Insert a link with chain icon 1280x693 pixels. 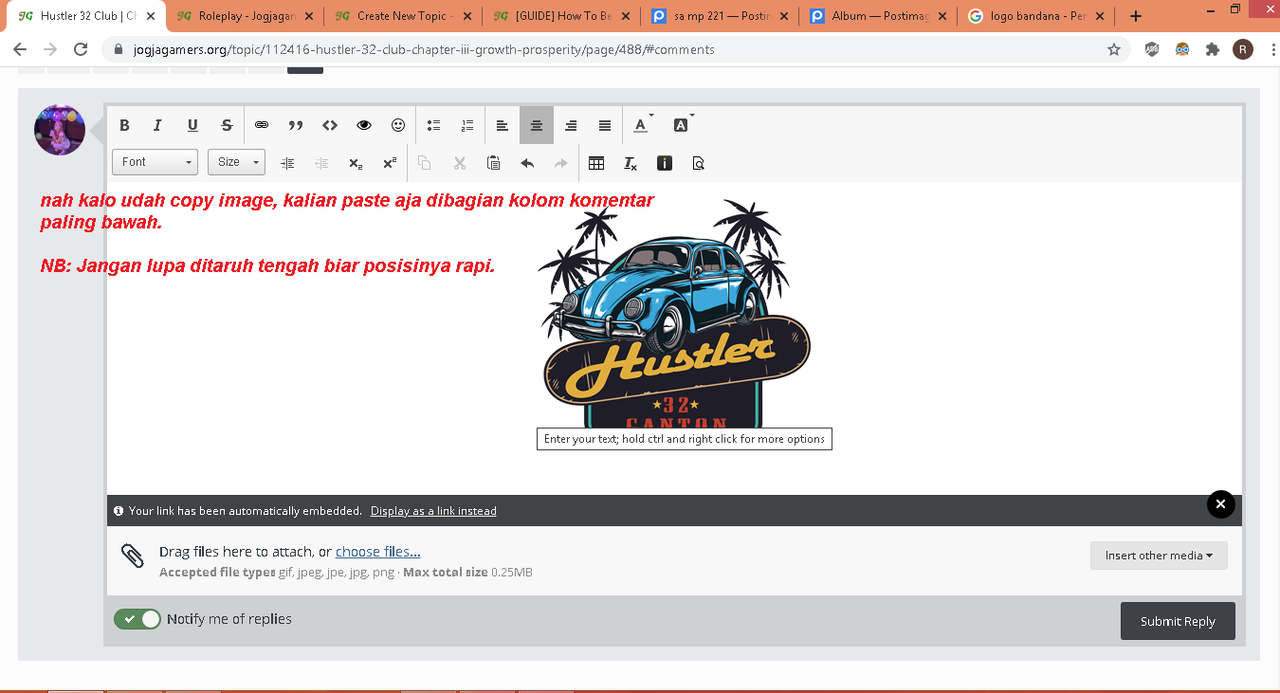261,125
